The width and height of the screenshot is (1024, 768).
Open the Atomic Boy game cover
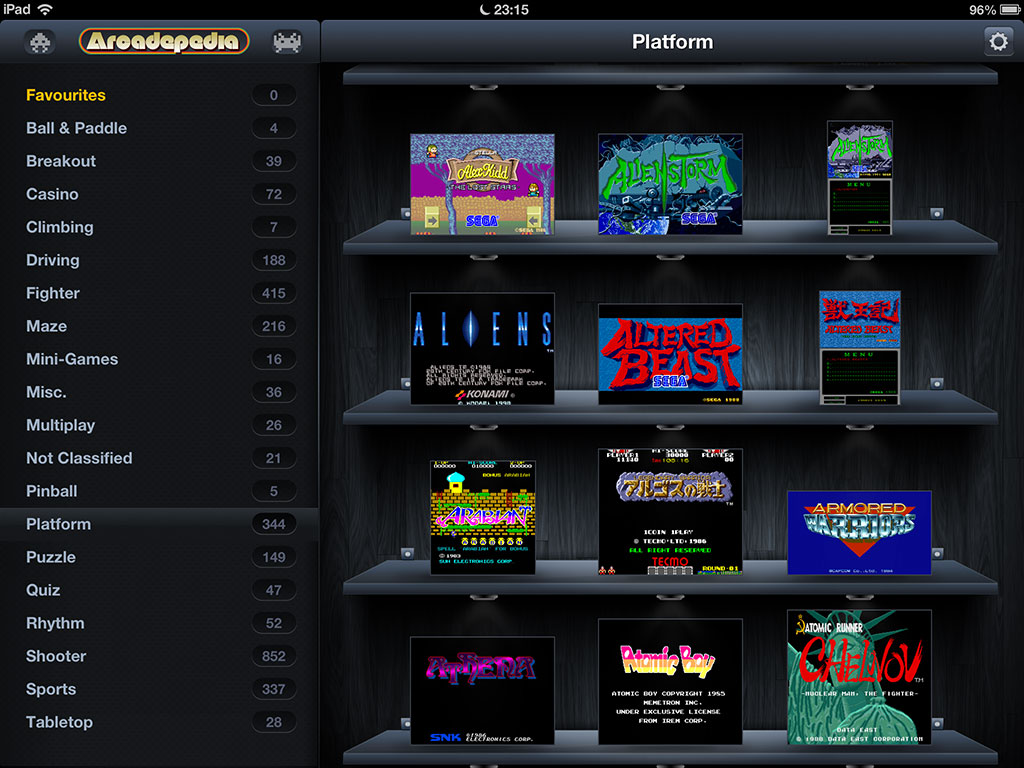[670, 681]
